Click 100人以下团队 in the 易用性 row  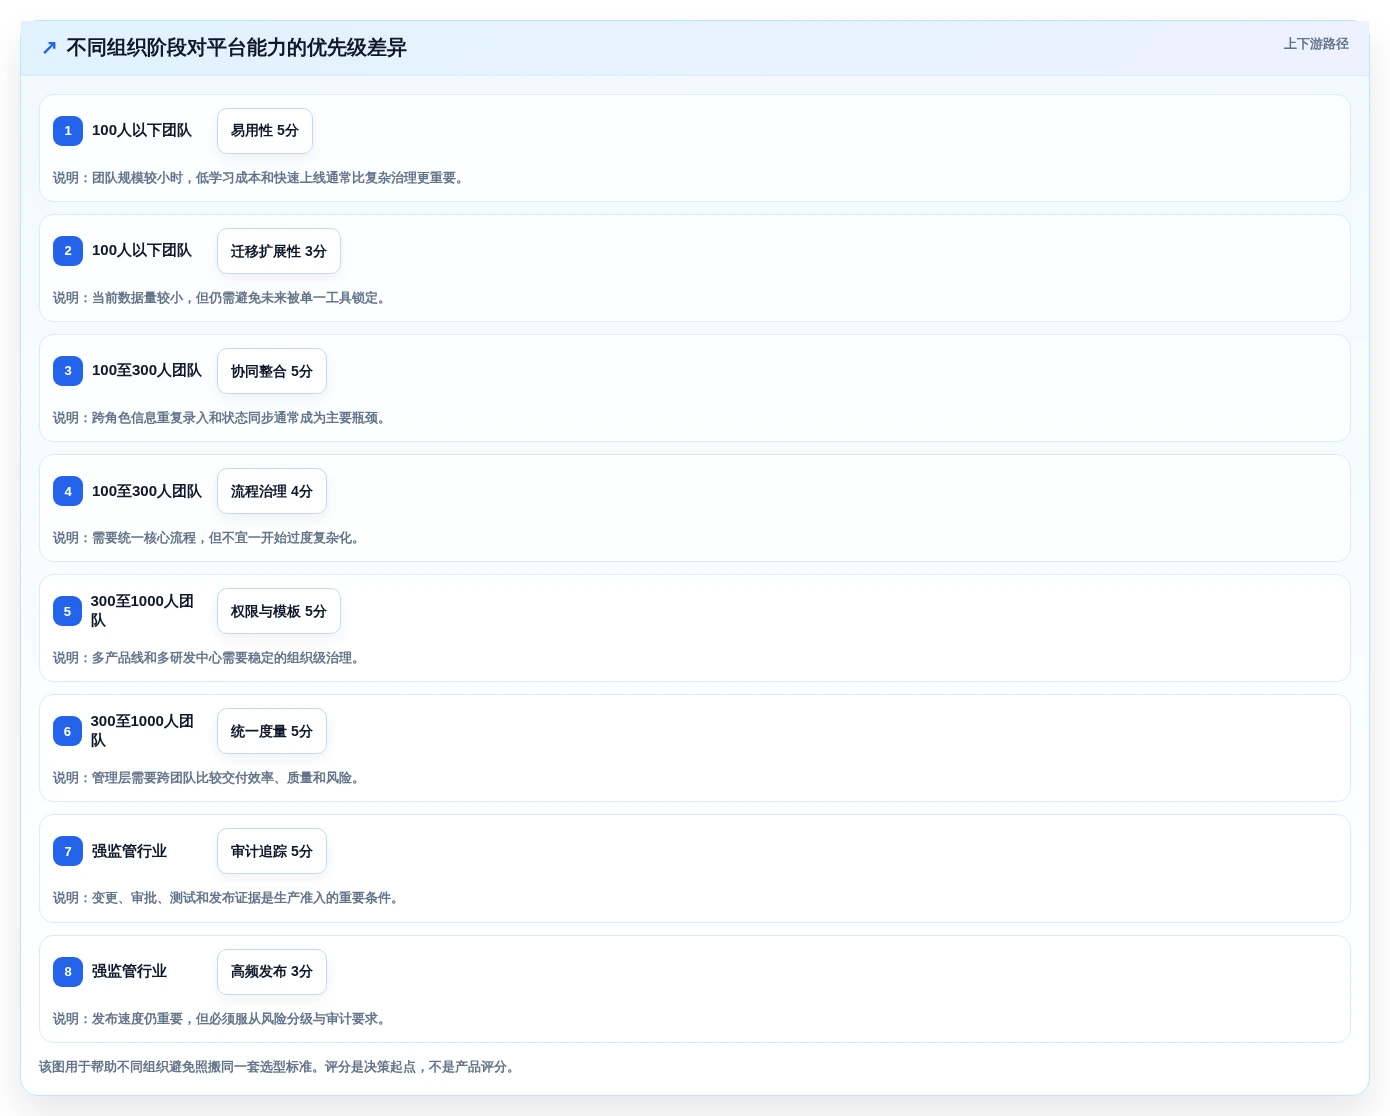point(142,130)
